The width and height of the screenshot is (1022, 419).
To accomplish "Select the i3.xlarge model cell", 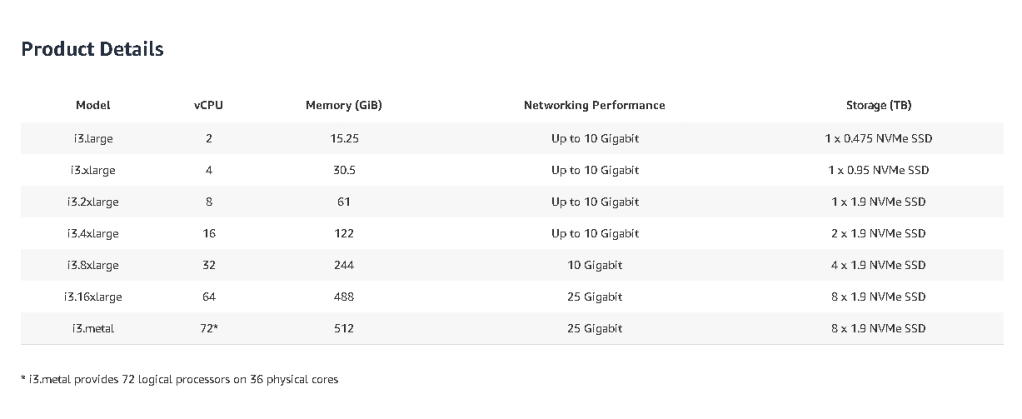I will pos(93,170).
